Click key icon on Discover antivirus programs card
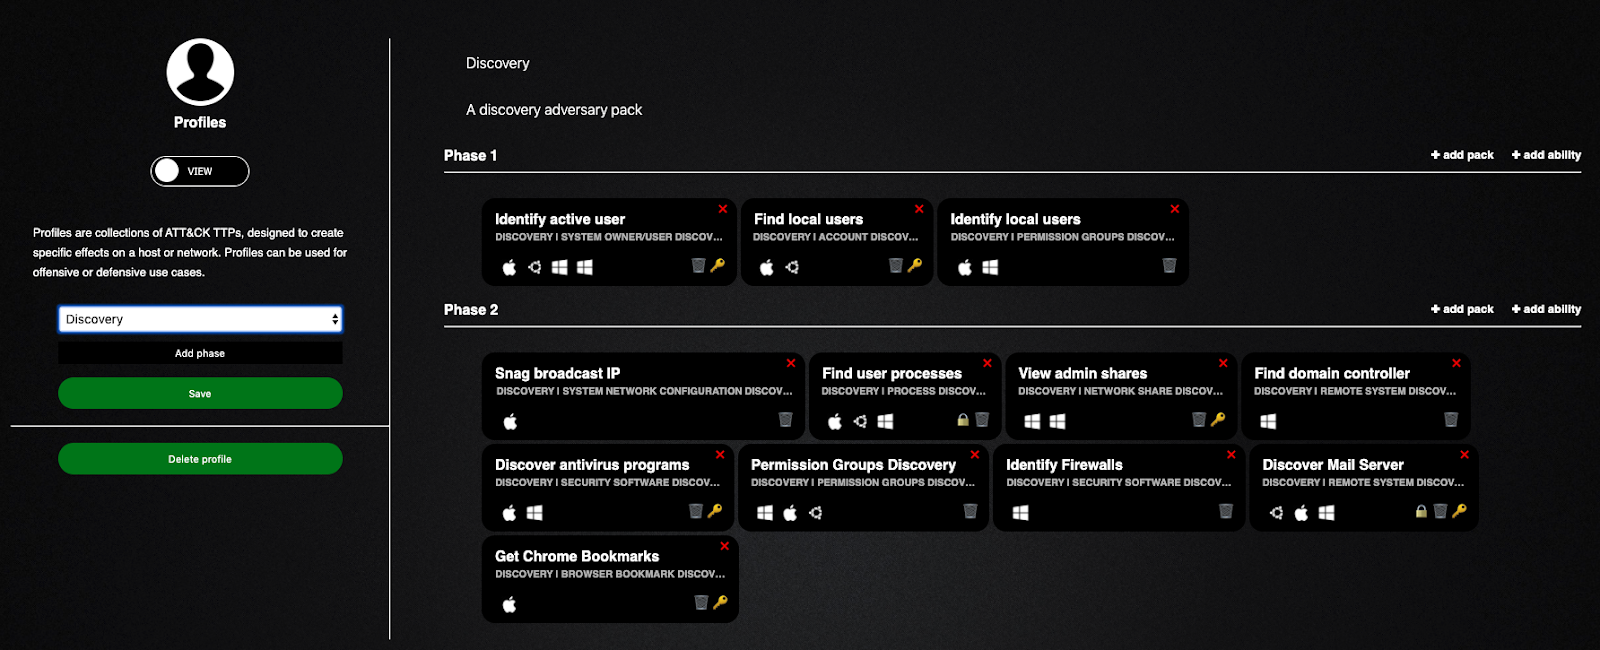Screen dimensions: 1600x650 point(714,511)
